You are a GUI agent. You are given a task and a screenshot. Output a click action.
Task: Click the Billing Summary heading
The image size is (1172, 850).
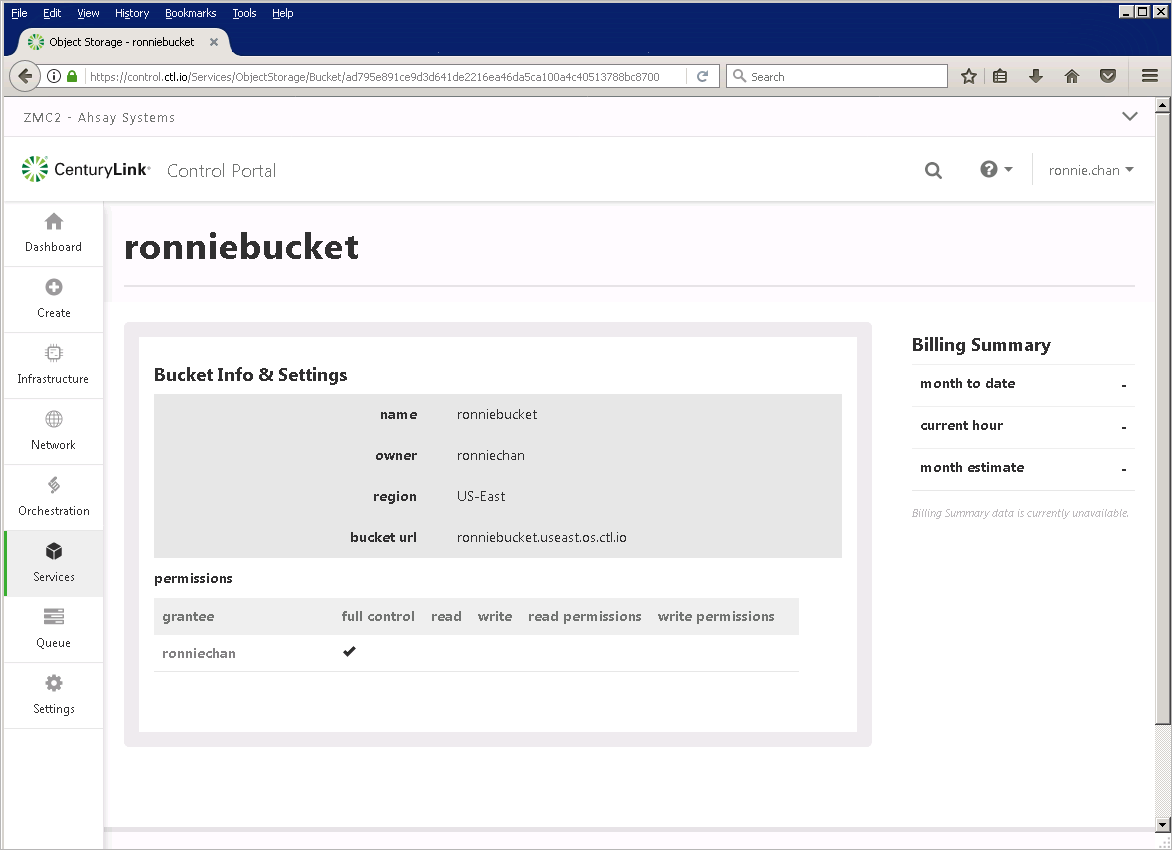click(981, 345)
